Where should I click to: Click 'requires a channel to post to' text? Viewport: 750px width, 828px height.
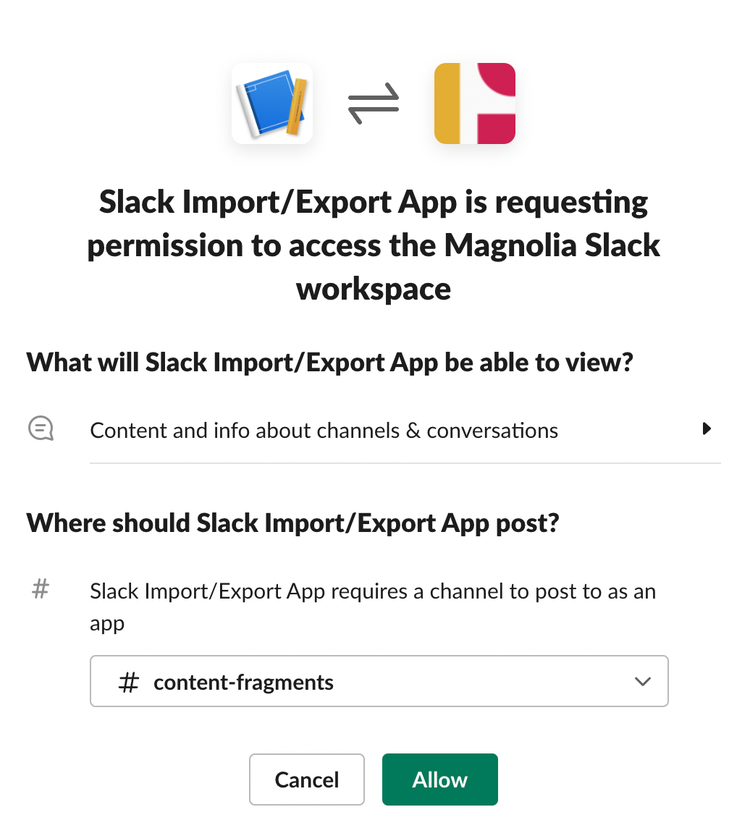[x=465, y=592]
